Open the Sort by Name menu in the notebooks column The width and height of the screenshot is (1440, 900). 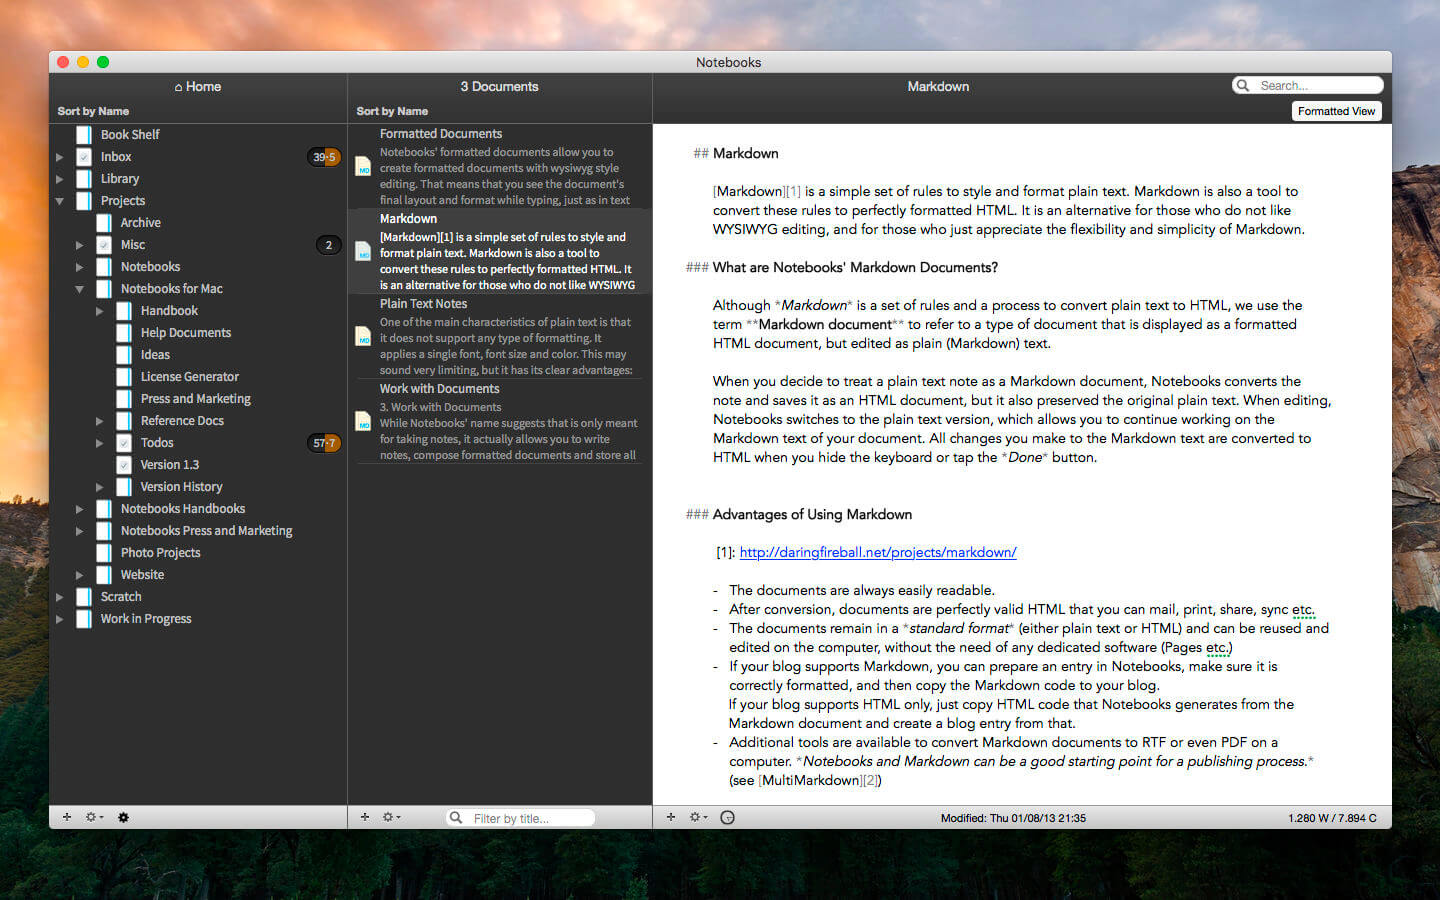pyautogui.click(x=93, y=111)
